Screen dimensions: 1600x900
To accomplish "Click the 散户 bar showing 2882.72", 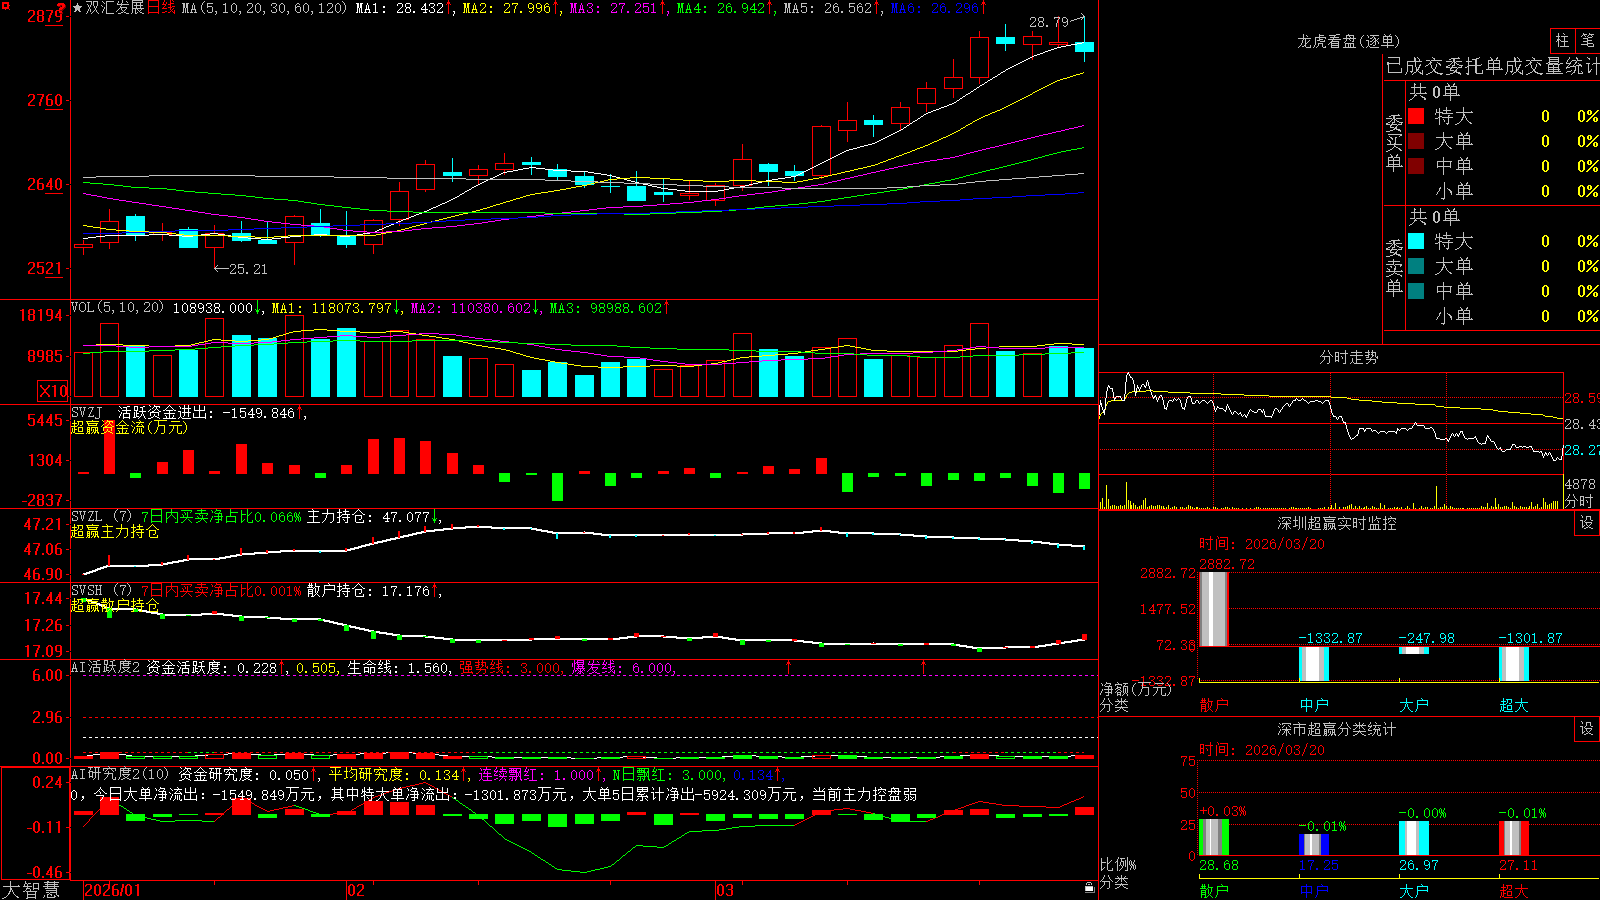I will (x=1213, y=609).
